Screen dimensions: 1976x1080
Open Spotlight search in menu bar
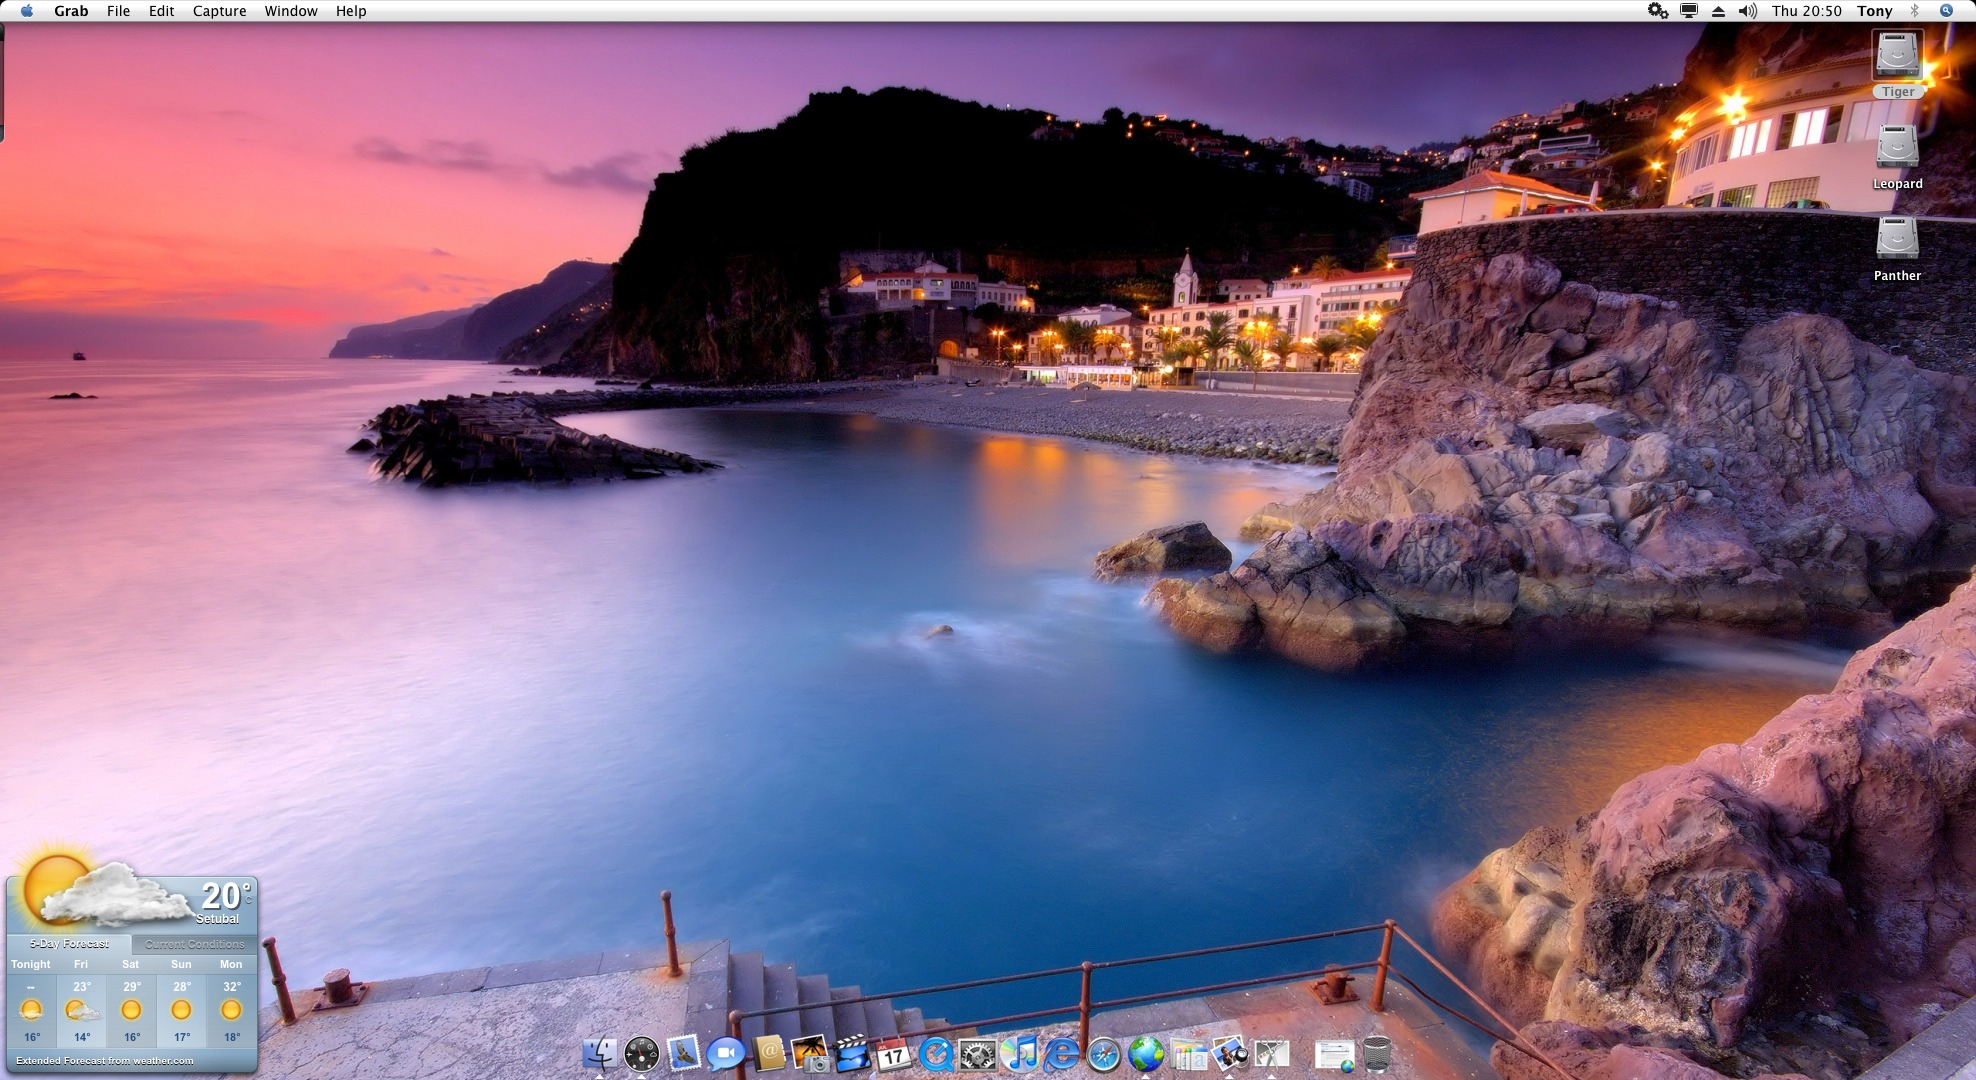(x=1946, y=11)
